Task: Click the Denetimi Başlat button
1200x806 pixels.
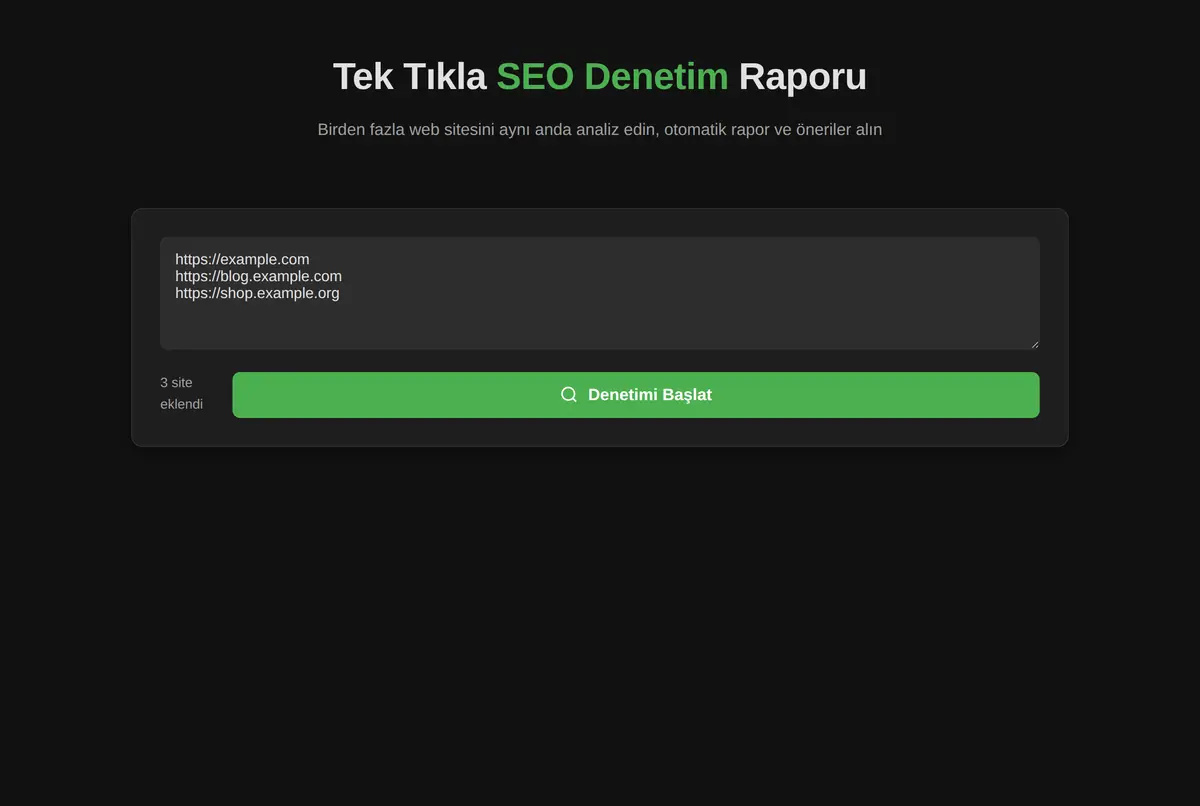Action: pyautogui.click(x=636, y=395)
